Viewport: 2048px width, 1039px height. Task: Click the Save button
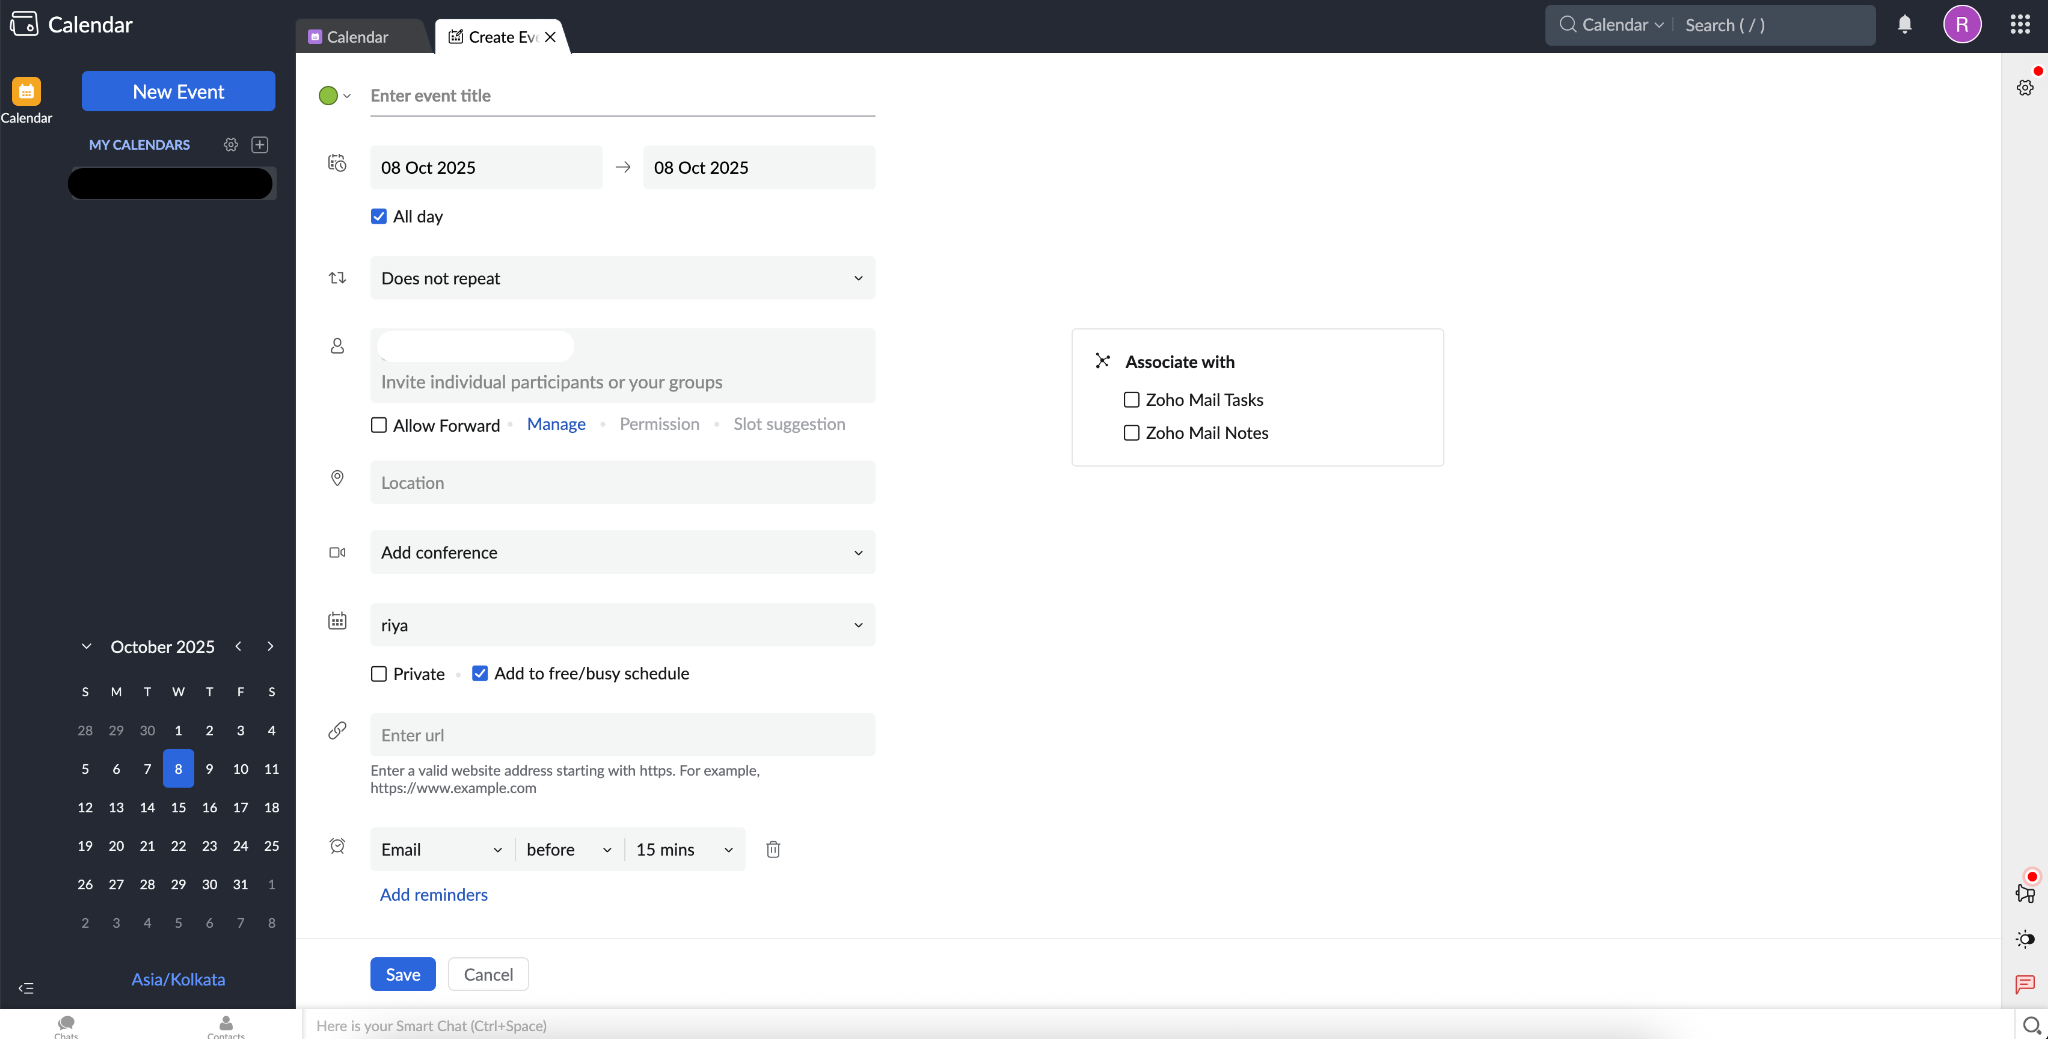point(402,974)
